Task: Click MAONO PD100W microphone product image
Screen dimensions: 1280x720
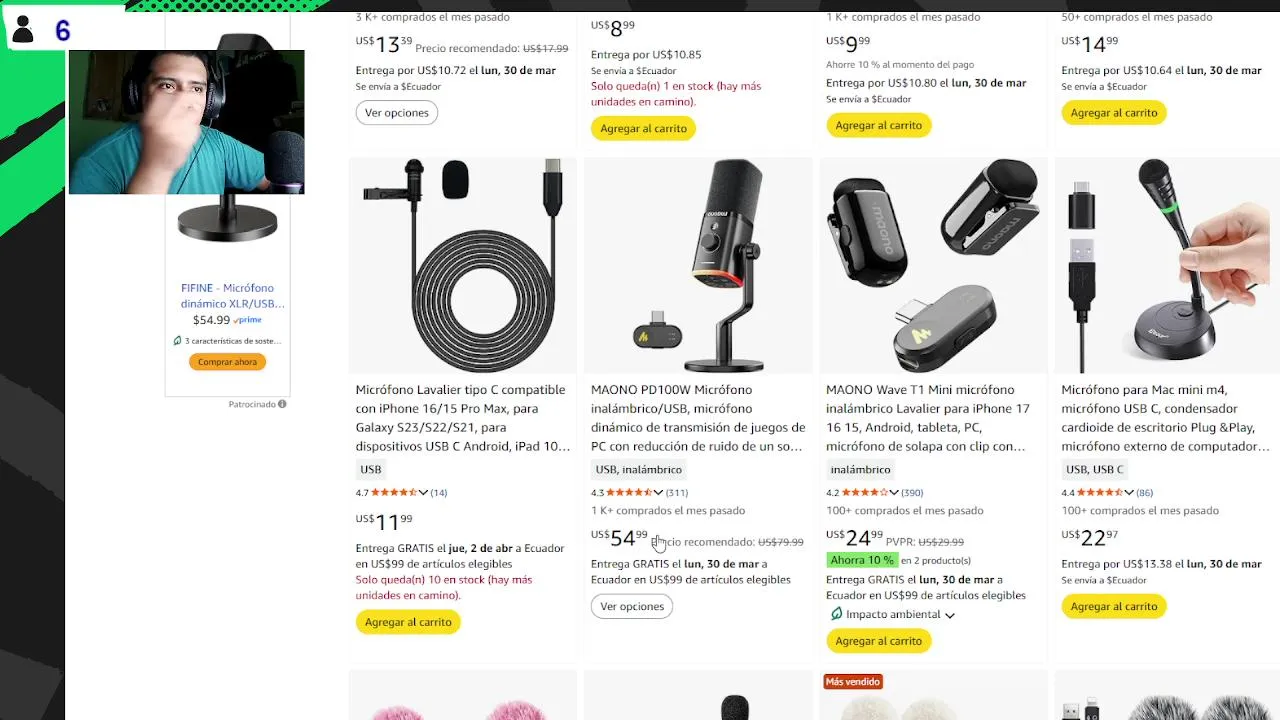Action: tap(698, 265)
